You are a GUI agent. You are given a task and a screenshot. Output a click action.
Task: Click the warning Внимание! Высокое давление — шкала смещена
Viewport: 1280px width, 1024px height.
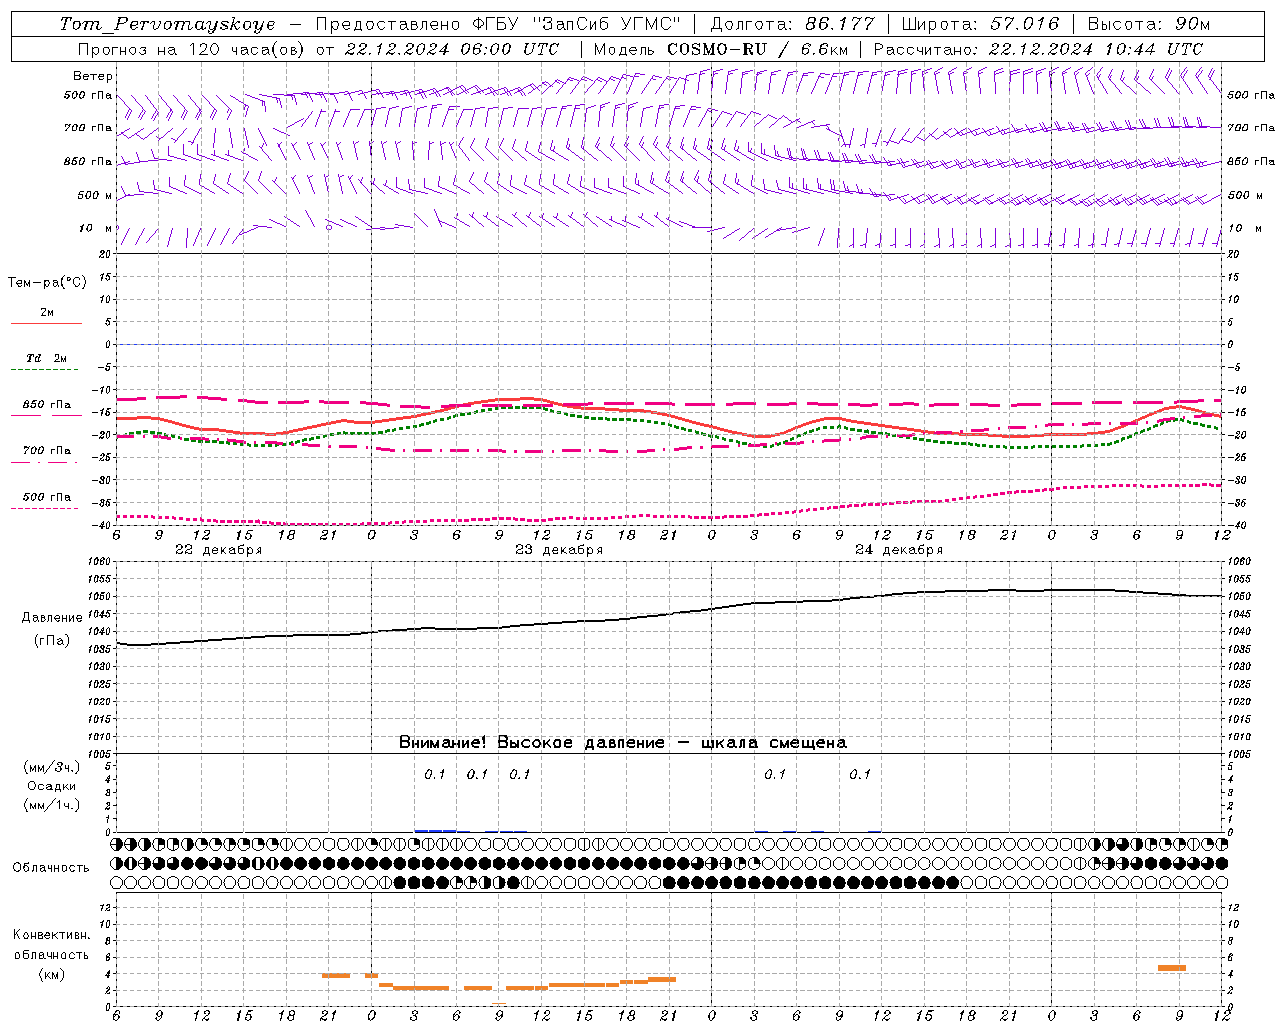622,743
